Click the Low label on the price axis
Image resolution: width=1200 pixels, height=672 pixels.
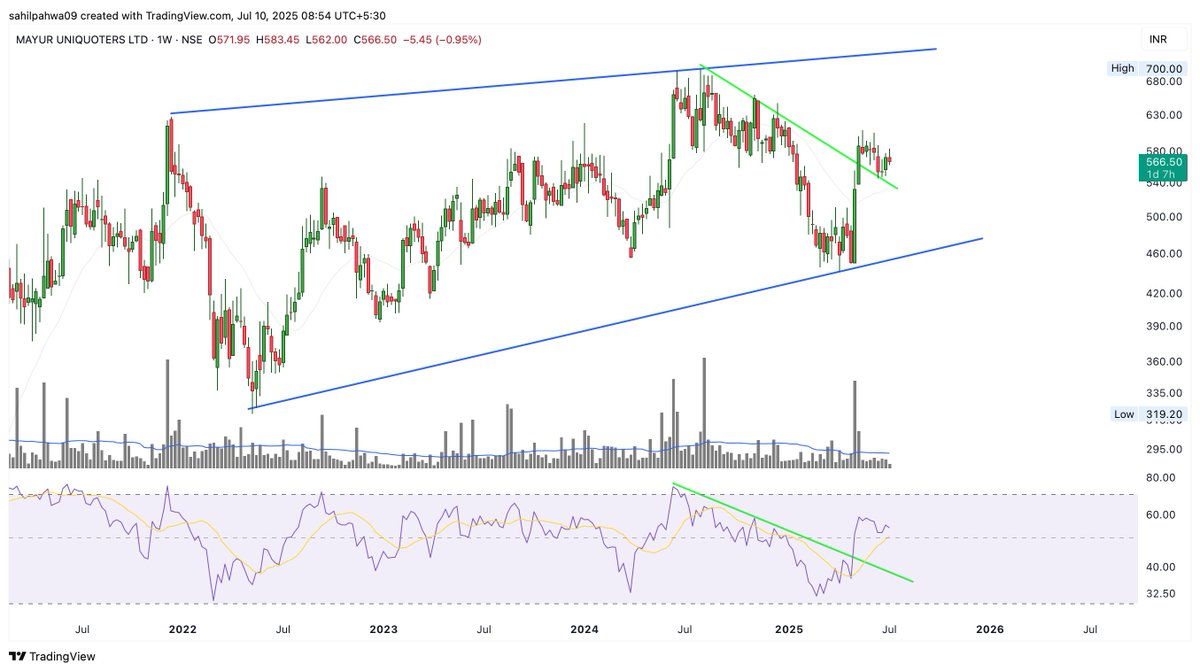[x=1122, y=413]
